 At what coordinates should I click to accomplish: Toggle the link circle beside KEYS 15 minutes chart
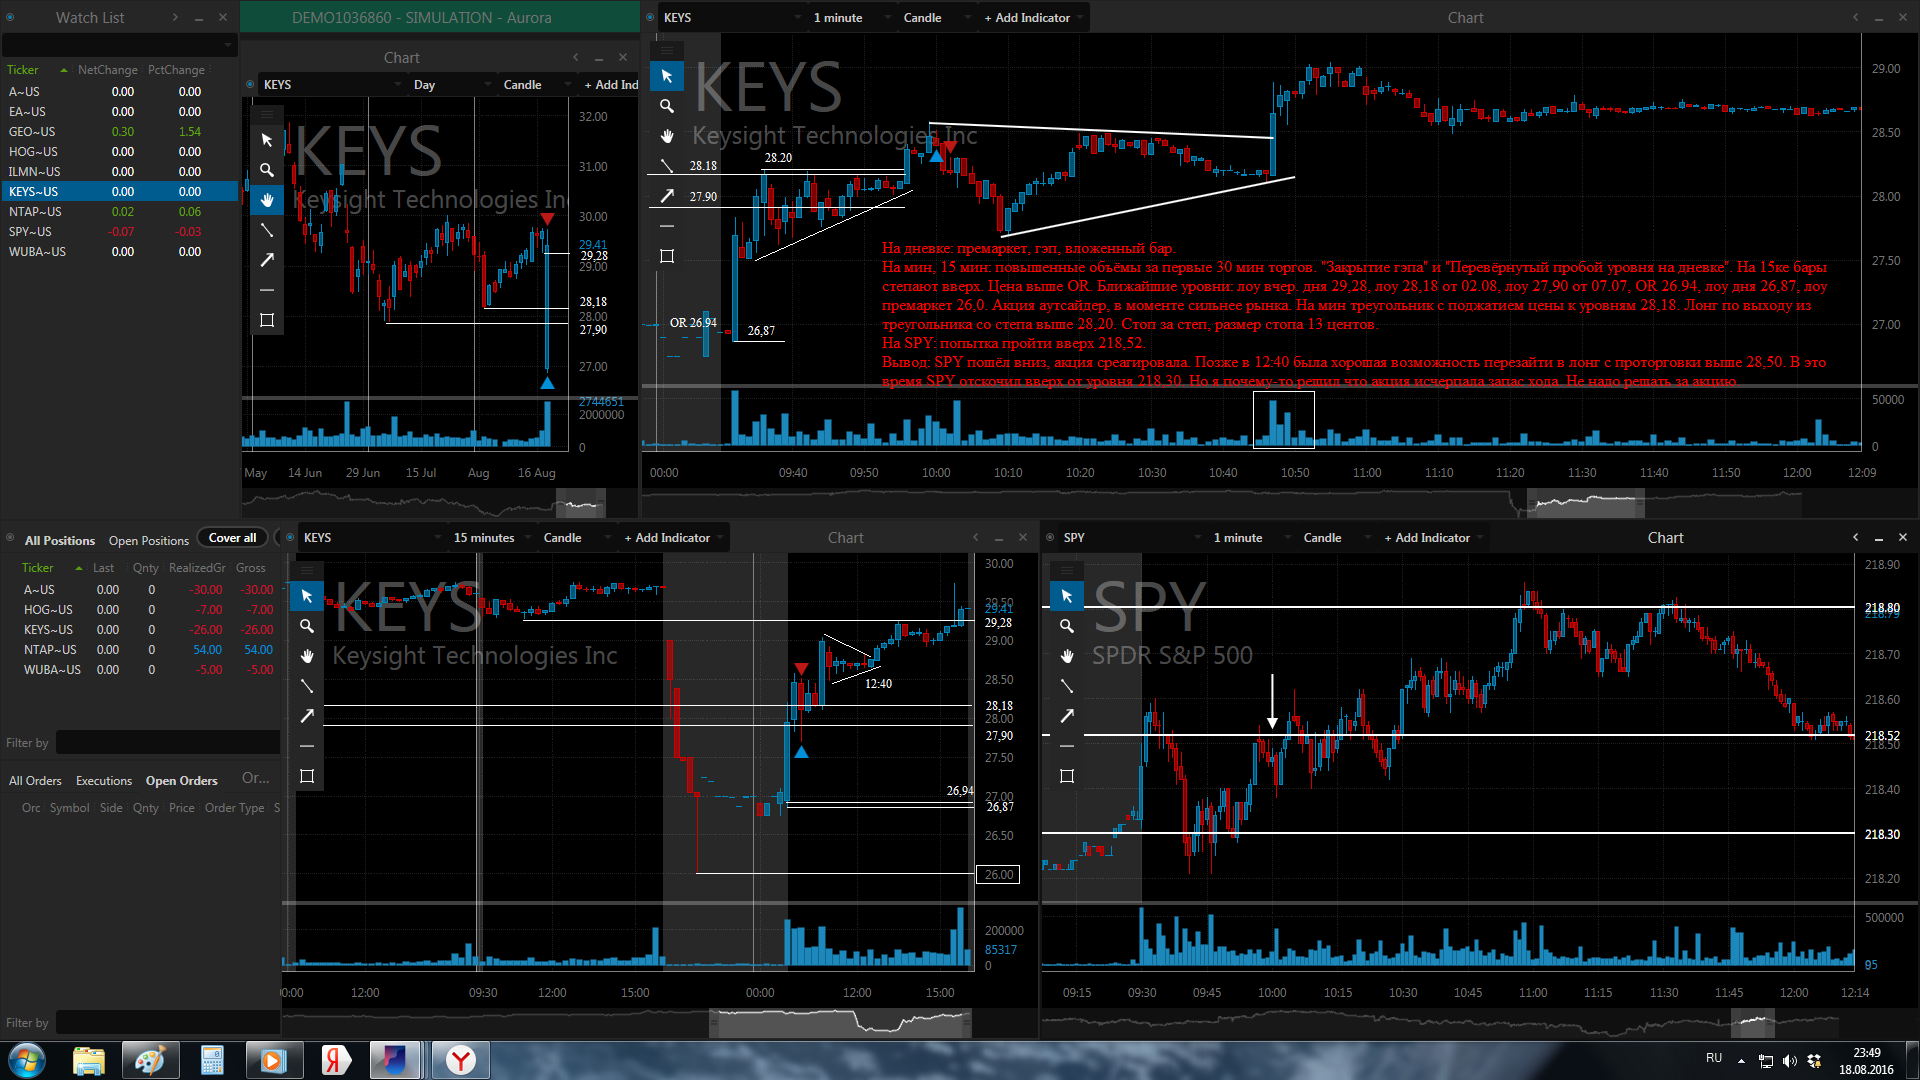click(x=290, y=537)
